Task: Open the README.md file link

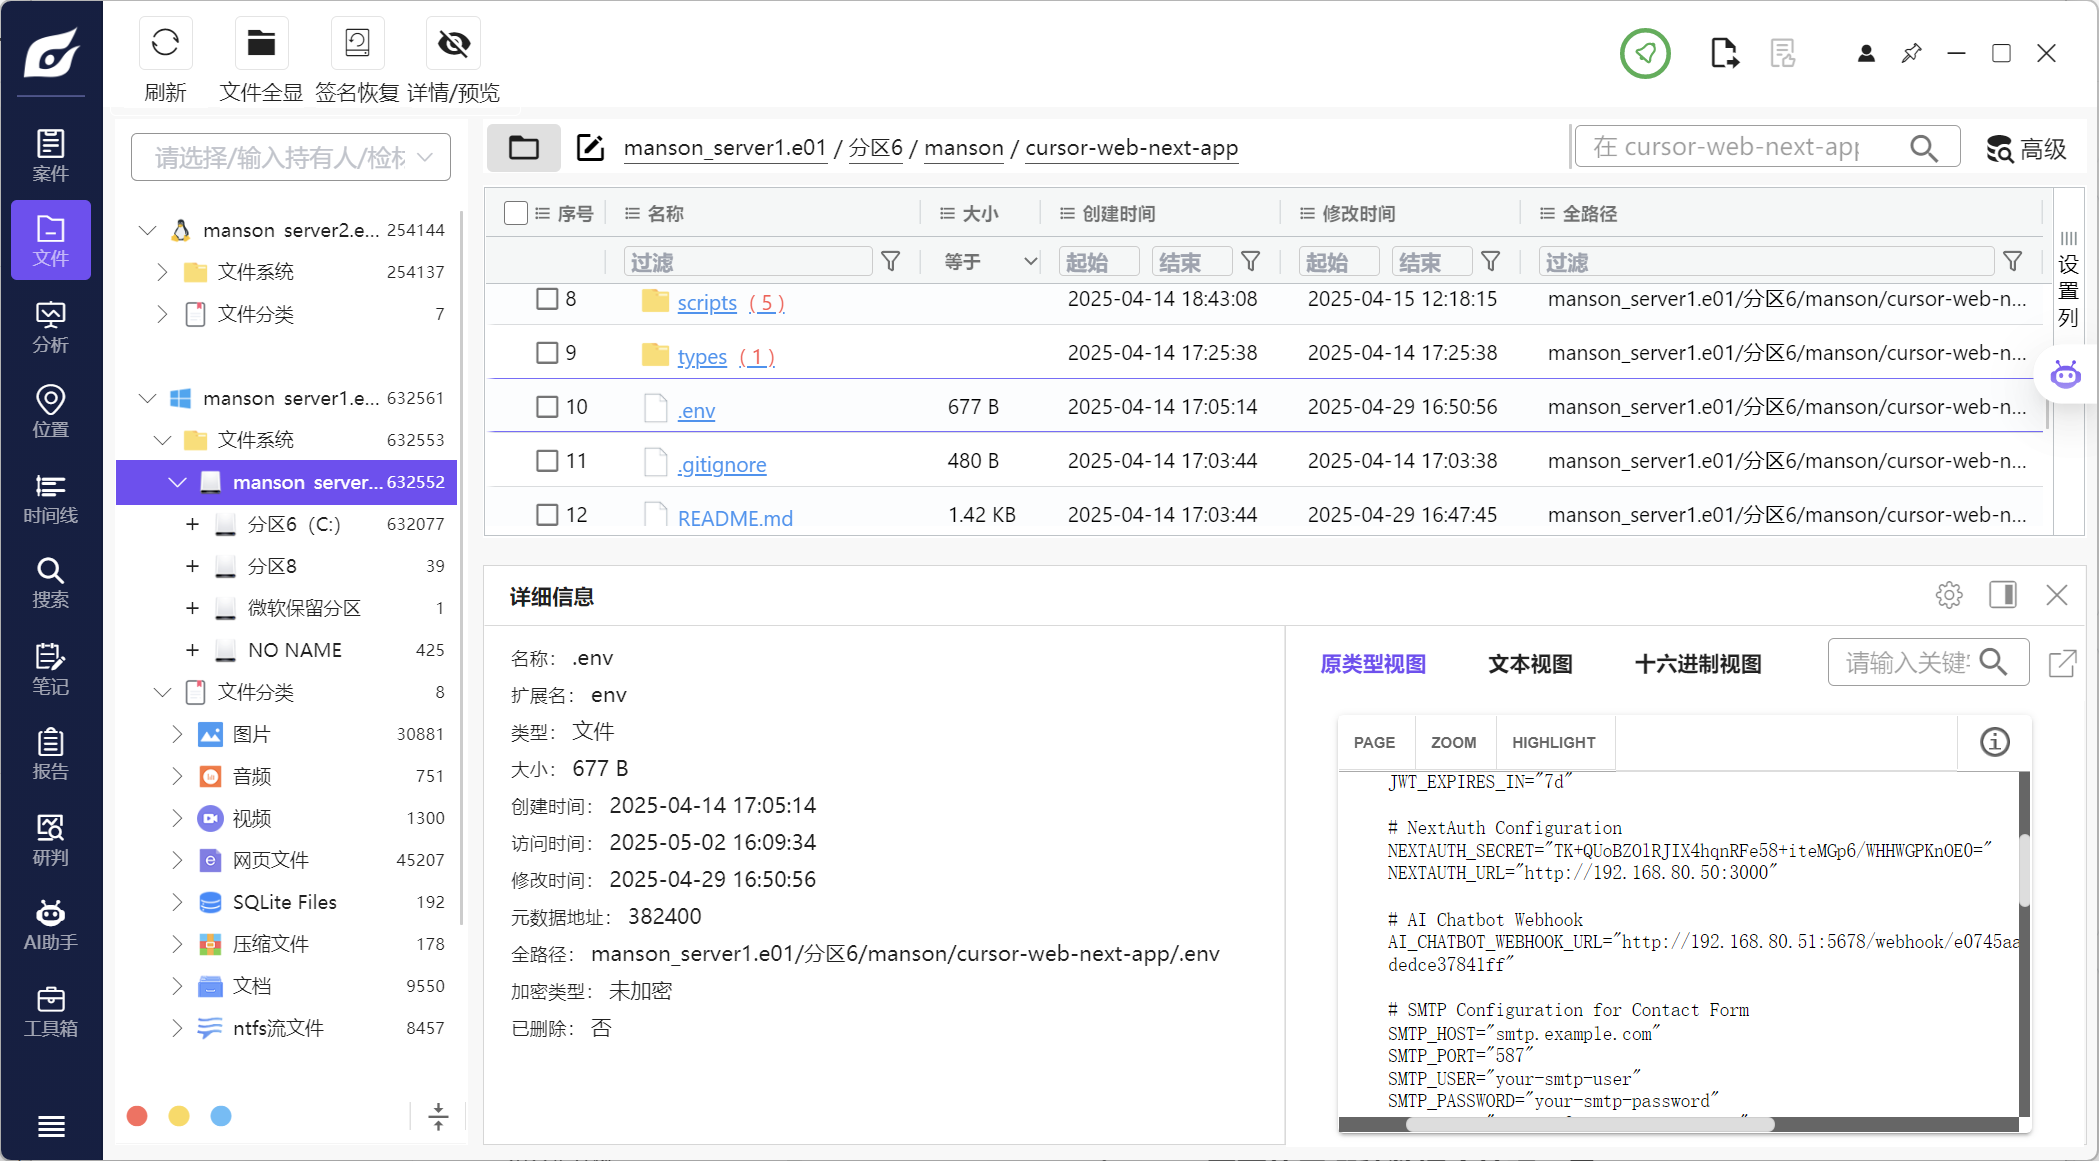Action: tap(735, 518)
